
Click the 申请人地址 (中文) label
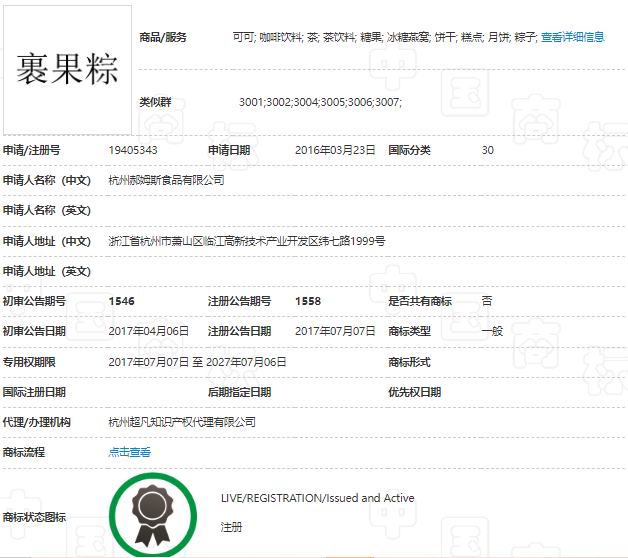[x=47, y=241]
